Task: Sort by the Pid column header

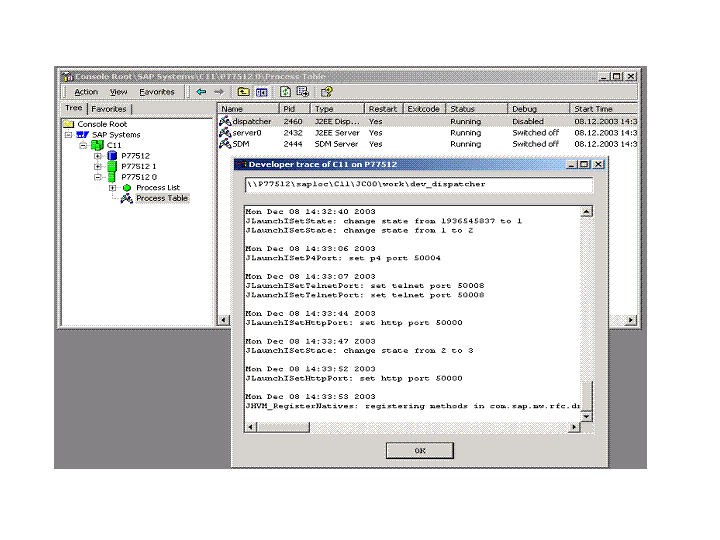Action: [294, 109]
